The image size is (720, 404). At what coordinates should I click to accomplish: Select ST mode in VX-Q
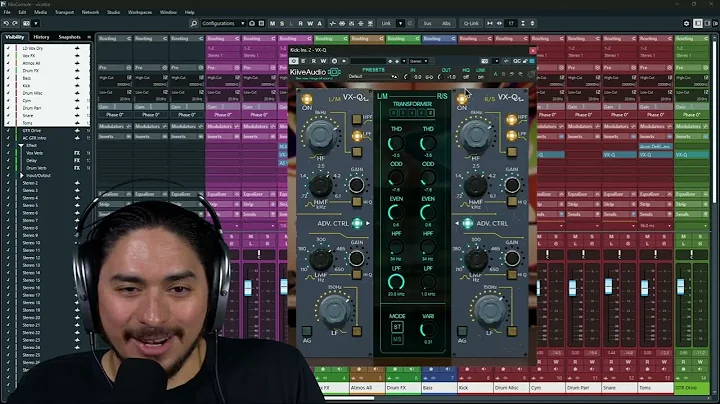coord(397,327)
